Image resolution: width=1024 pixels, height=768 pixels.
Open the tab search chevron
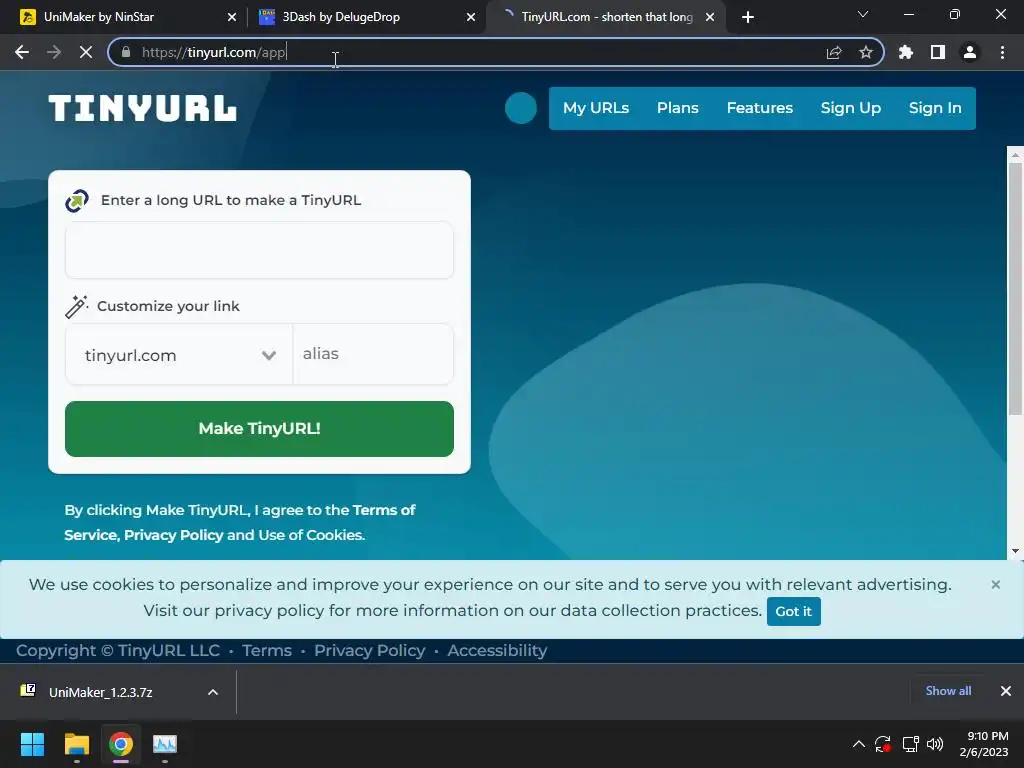(863, 14)
